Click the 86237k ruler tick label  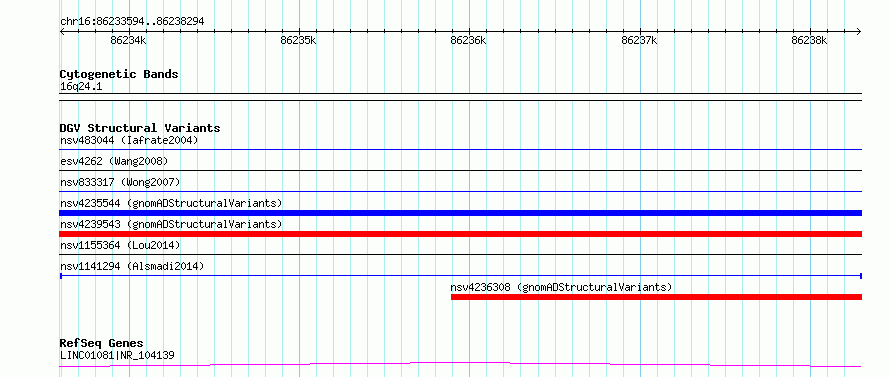tap(640, 40)
